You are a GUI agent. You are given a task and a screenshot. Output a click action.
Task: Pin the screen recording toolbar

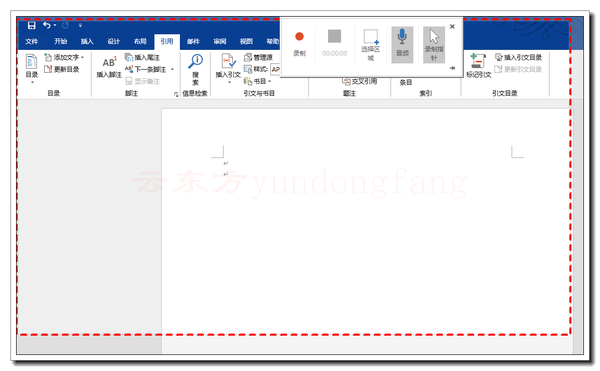[452, 68]
